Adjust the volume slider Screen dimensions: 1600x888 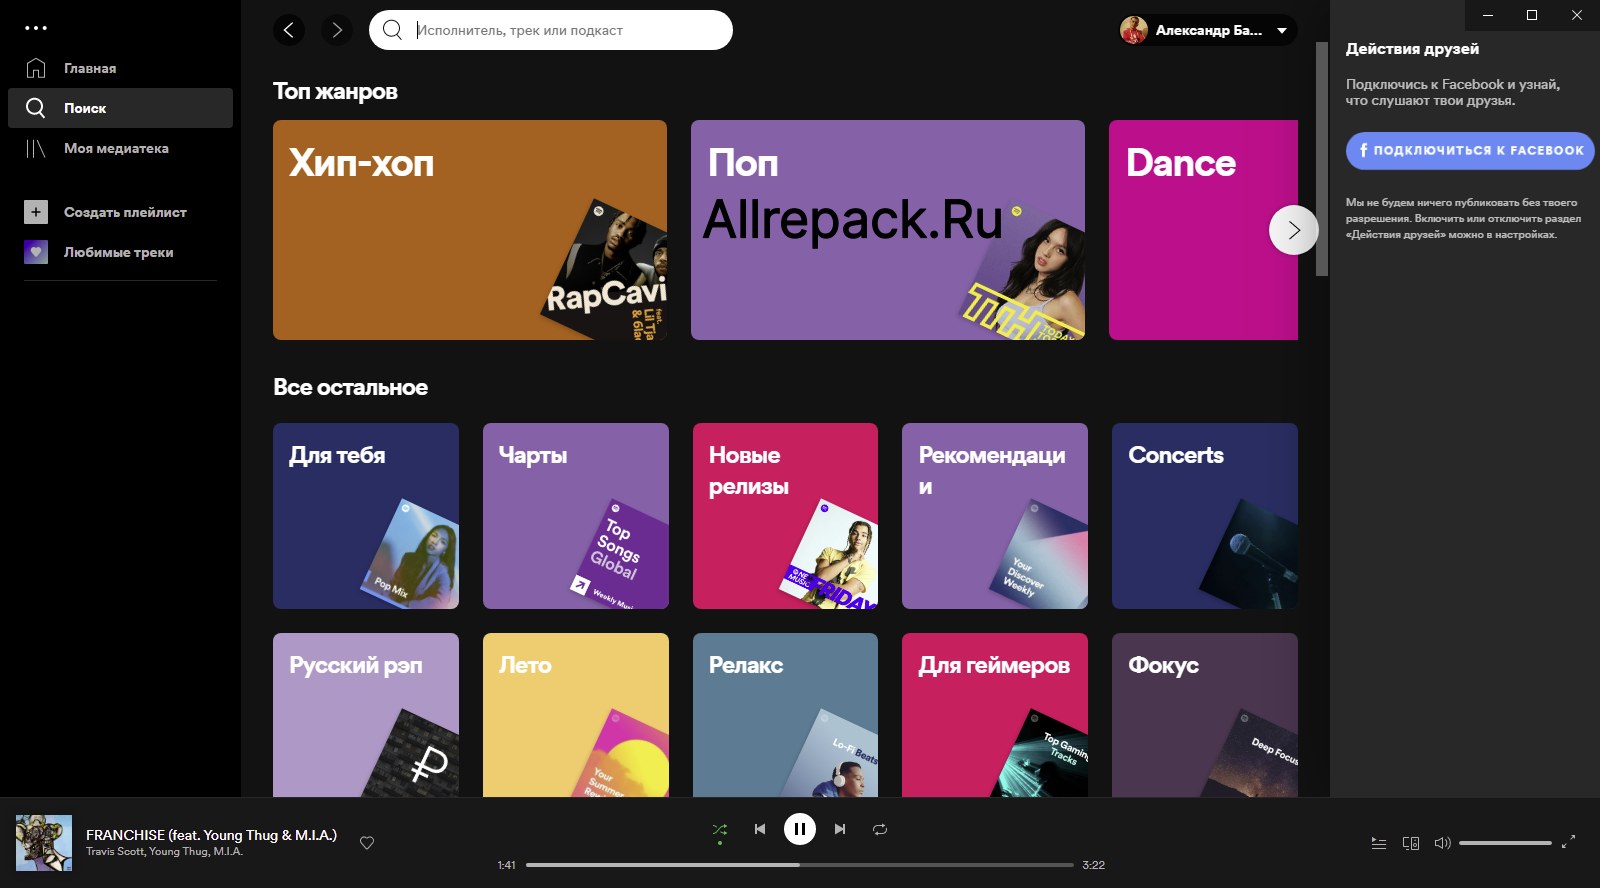[x=1505, y=843]
